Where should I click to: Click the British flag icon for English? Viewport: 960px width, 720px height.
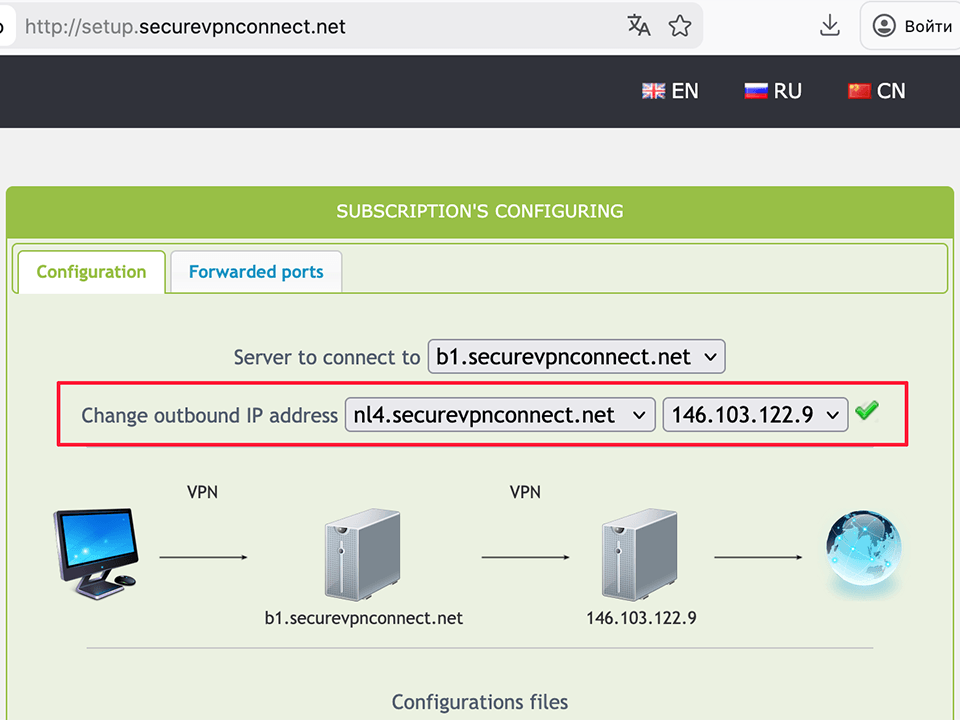(x=652, y=90)
